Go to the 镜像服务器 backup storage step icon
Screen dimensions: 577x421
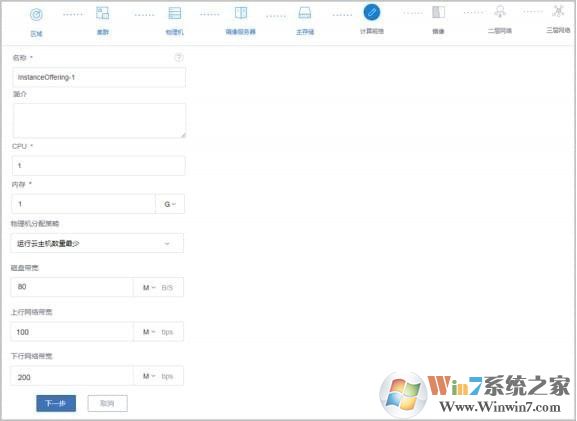click(241, 13)
